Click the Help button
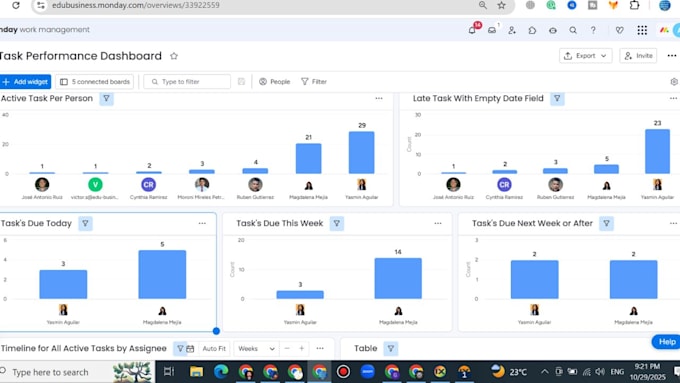This screenshot has height=383, width=680. [x=667, y=342]
